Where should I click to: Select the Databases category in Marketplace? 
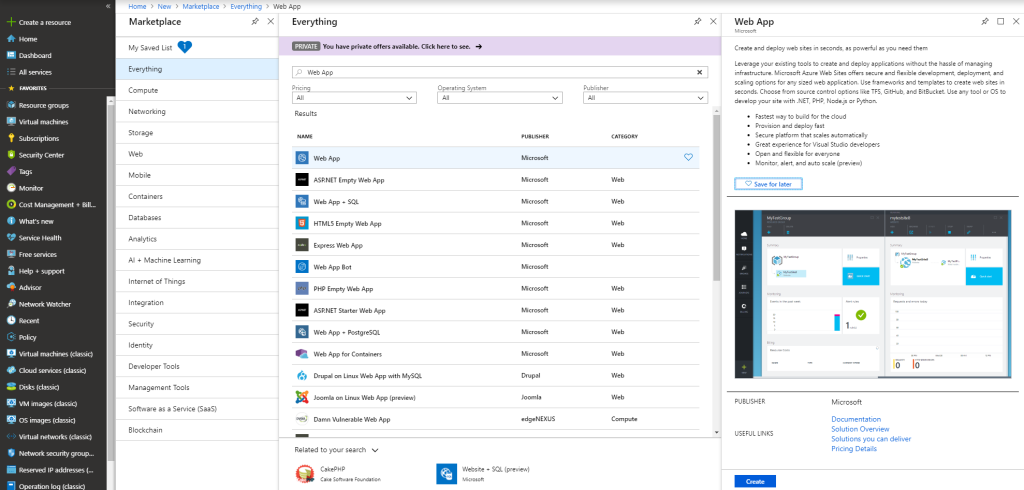[197, 218]
